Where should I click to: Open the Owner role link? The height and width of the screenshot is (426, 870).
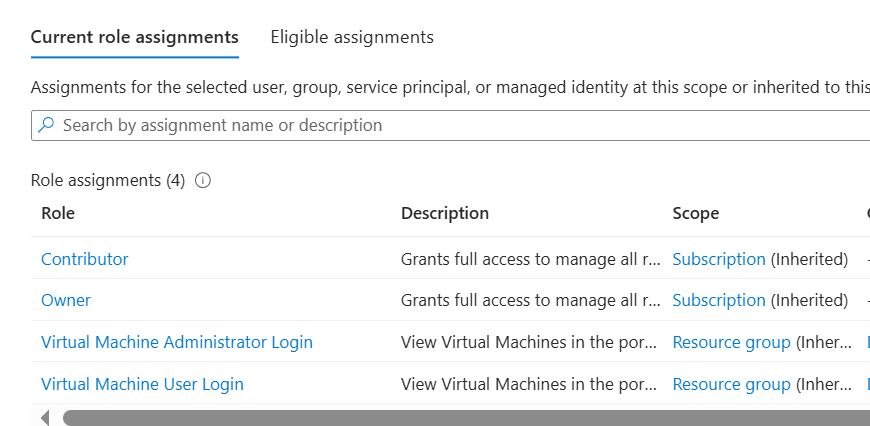(66, 300)
